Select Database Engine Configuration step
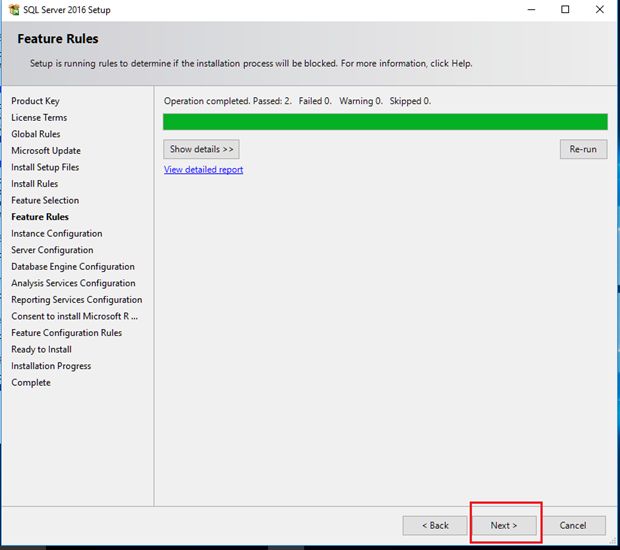The height and width of the screenshot is (550, 620). click(x=73, y=267)
